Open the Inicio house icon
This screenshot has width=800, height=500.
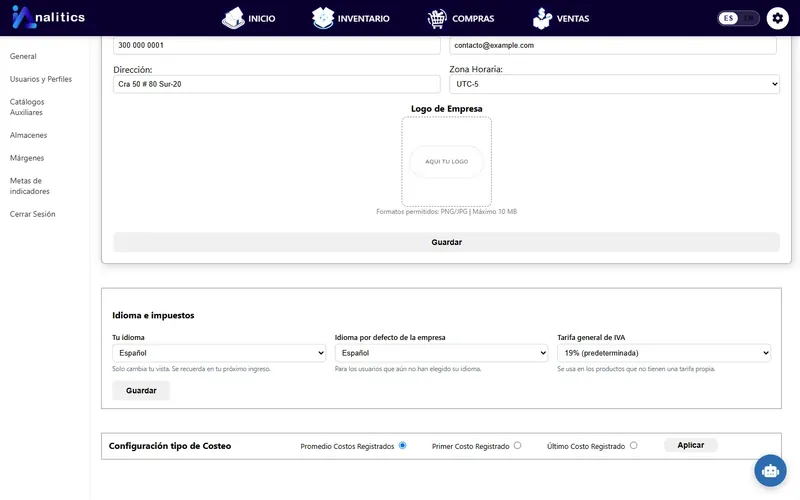coord(233,18)
